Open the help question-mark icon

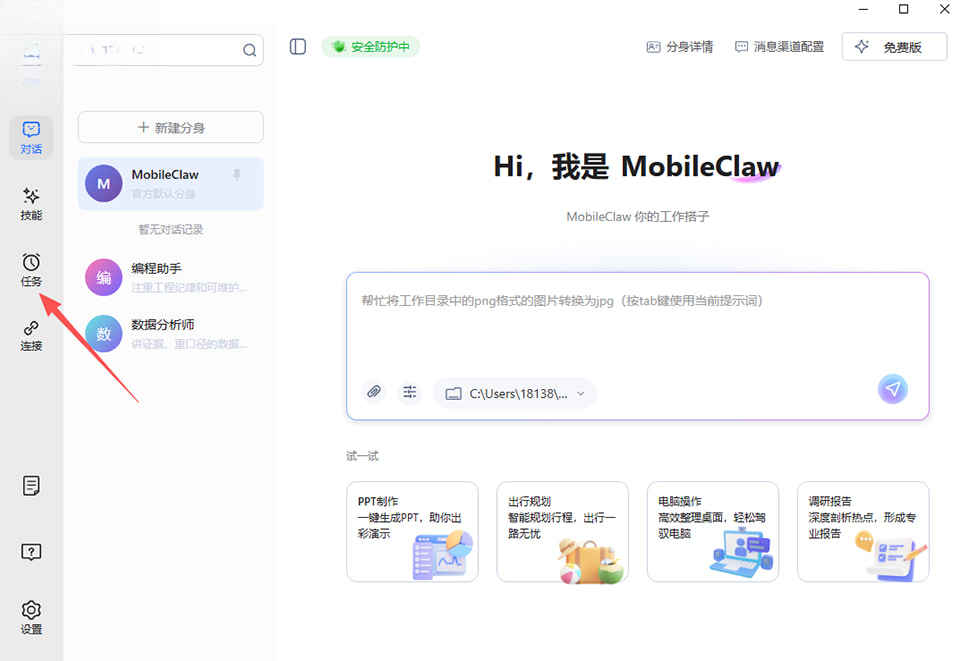pyautogui.click(x=31, y=552)
